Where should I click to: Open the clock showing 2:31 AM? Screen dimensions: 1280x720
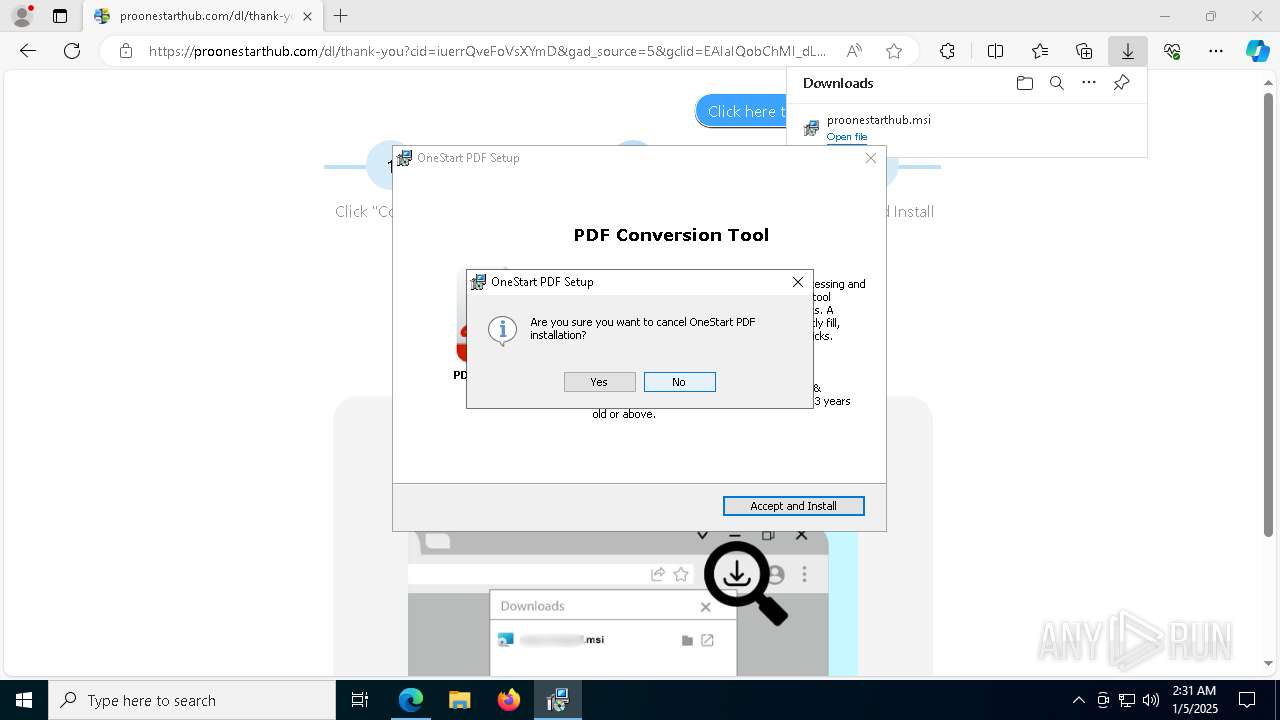coord(1193,700)
